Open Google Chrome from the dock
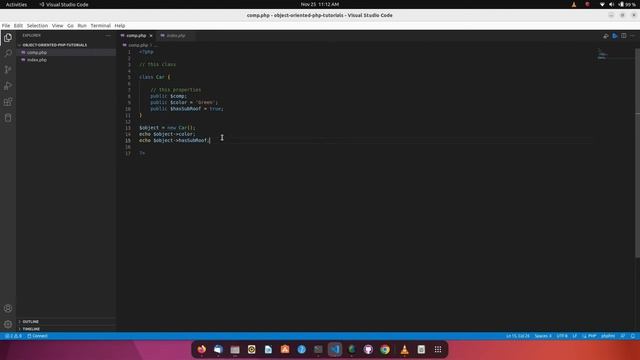This screenshot has height=360, width=640. [385, 349]
